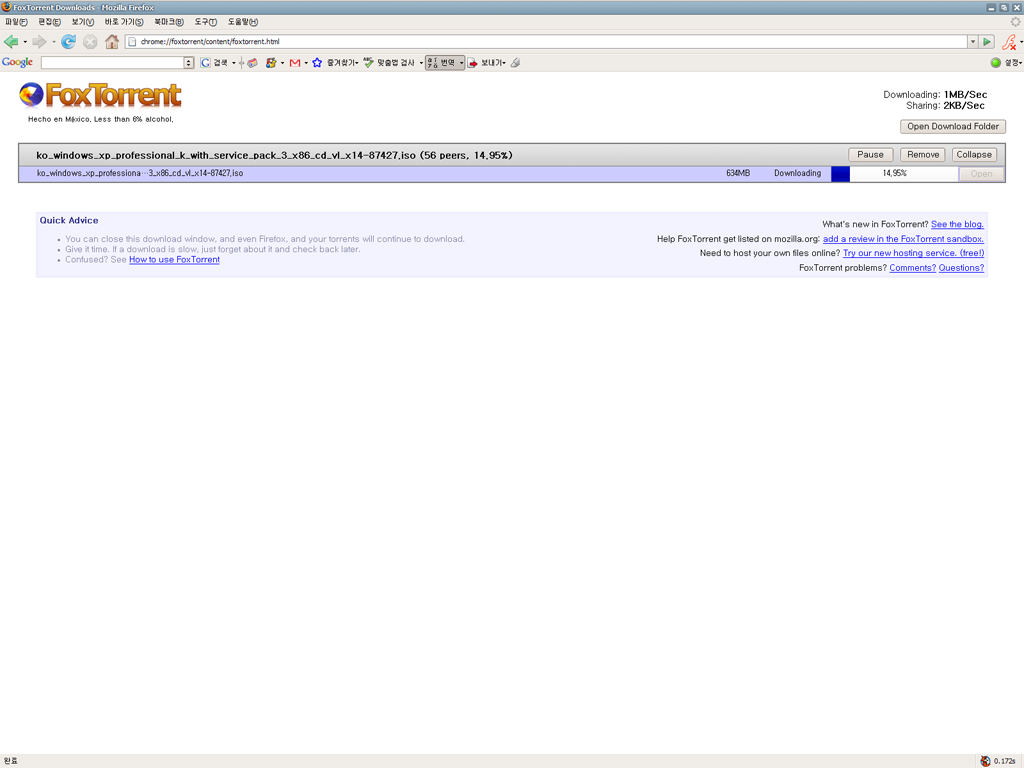This screenshot has height=768, width=1024.
Task: Click the 634MB file size value
Action: pos(738,174)
